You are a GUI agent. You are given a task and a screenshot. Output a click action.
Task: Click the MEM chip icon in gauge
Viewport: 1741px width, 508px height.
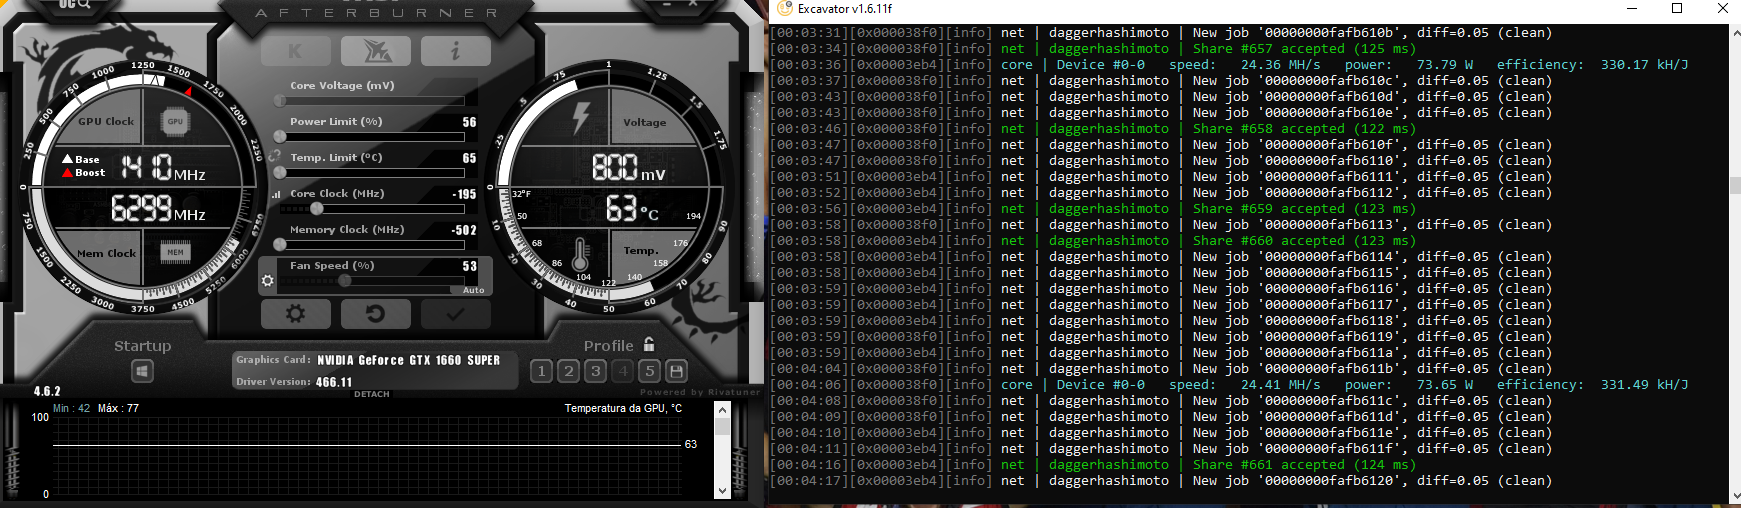[x=175, y=252]
